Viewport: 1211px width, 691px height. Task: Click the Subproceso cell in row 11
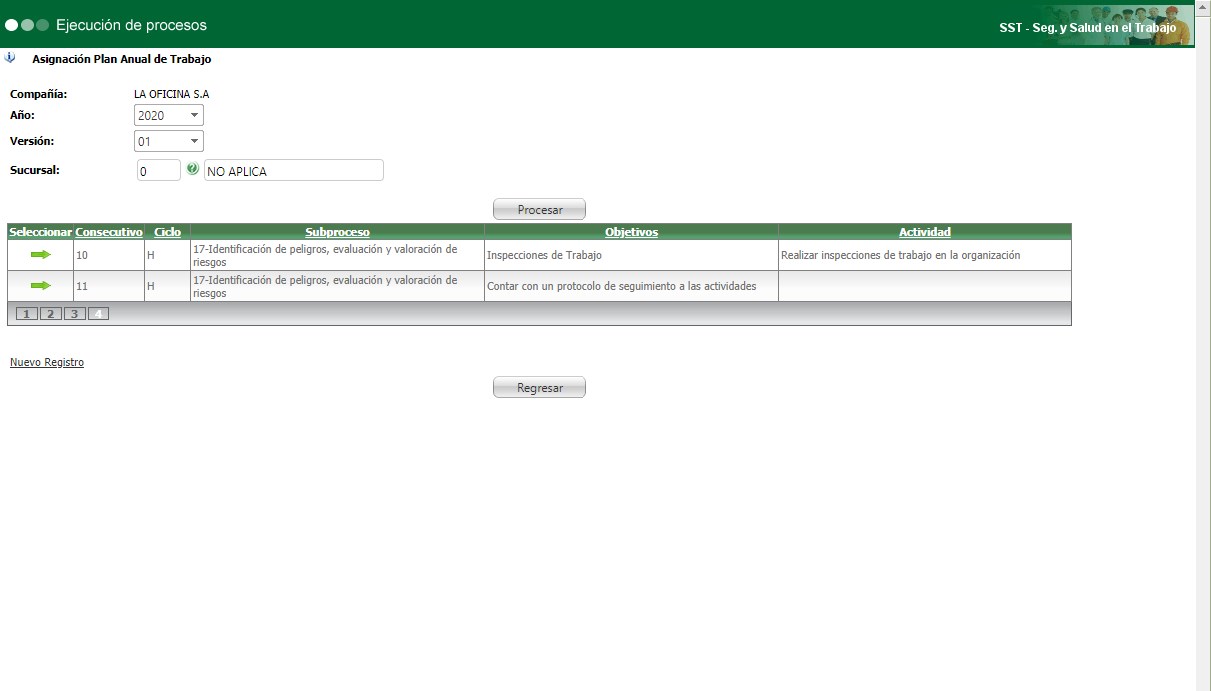click(x=337, y=286)
